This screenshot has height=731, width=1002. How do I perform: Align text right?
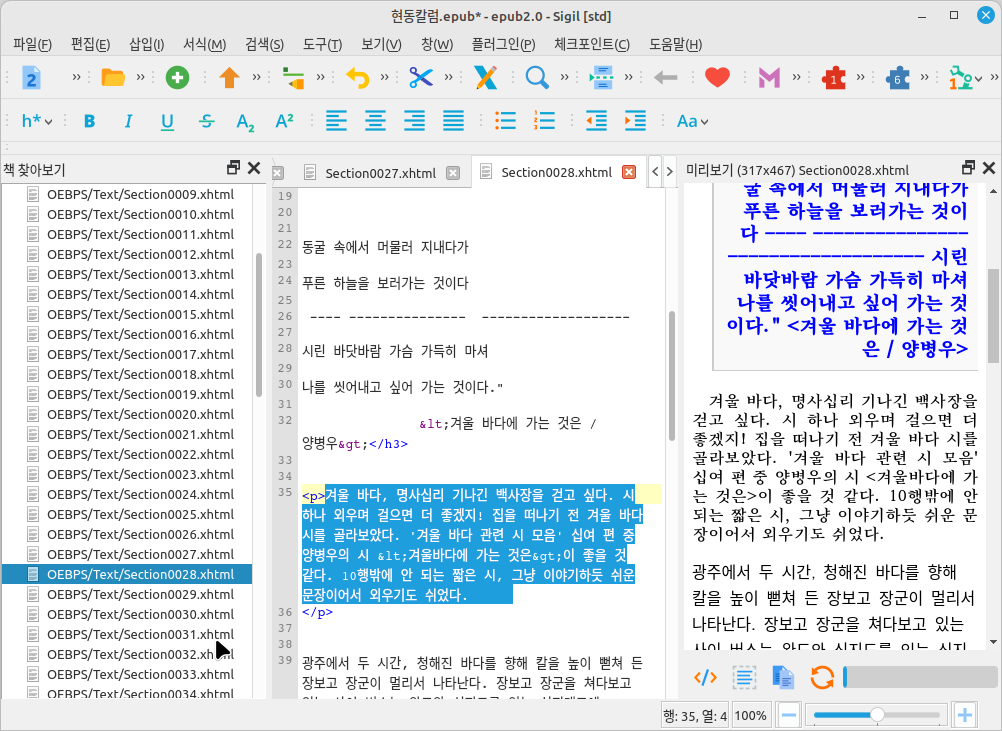point(414,121)
